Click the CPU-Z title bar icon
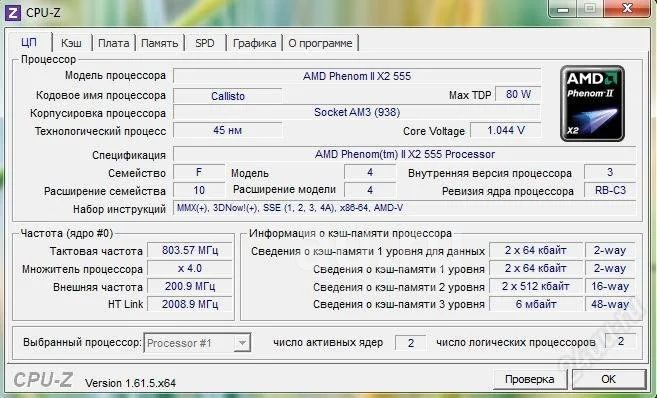657x398 pixels. tap(12, 13)
